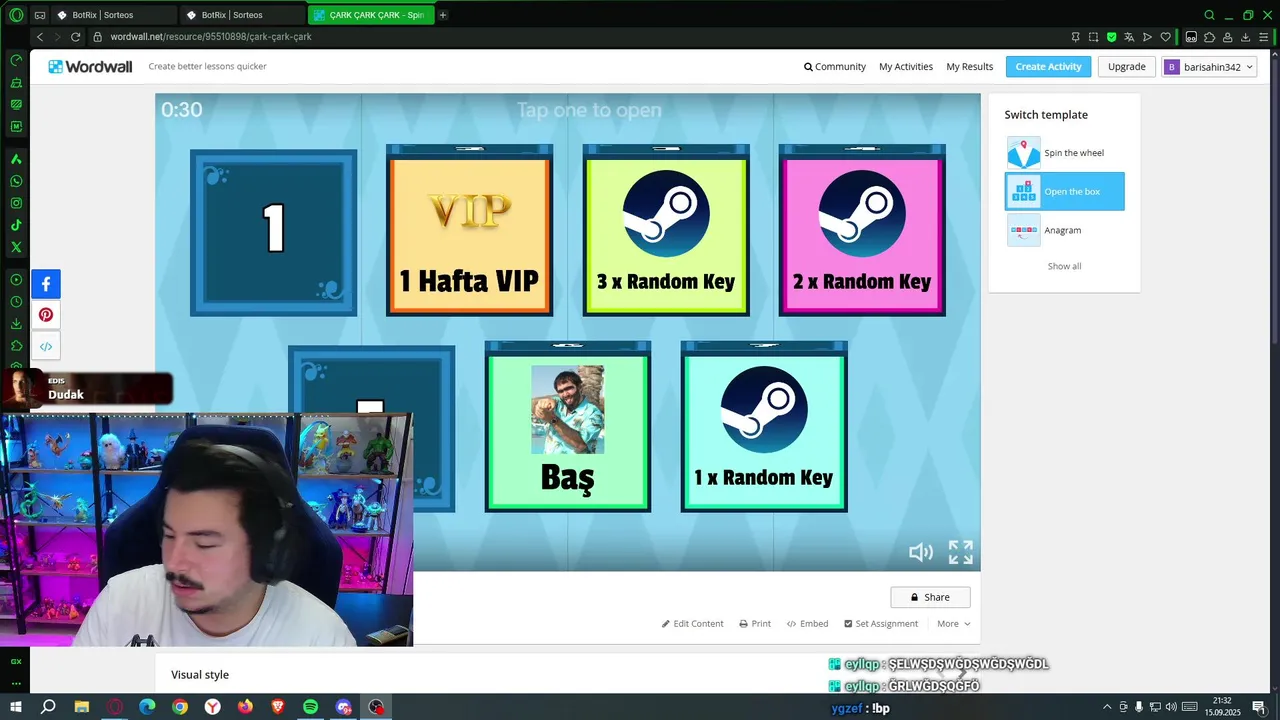Select the 1 x Random Key box

coord(764,427)
